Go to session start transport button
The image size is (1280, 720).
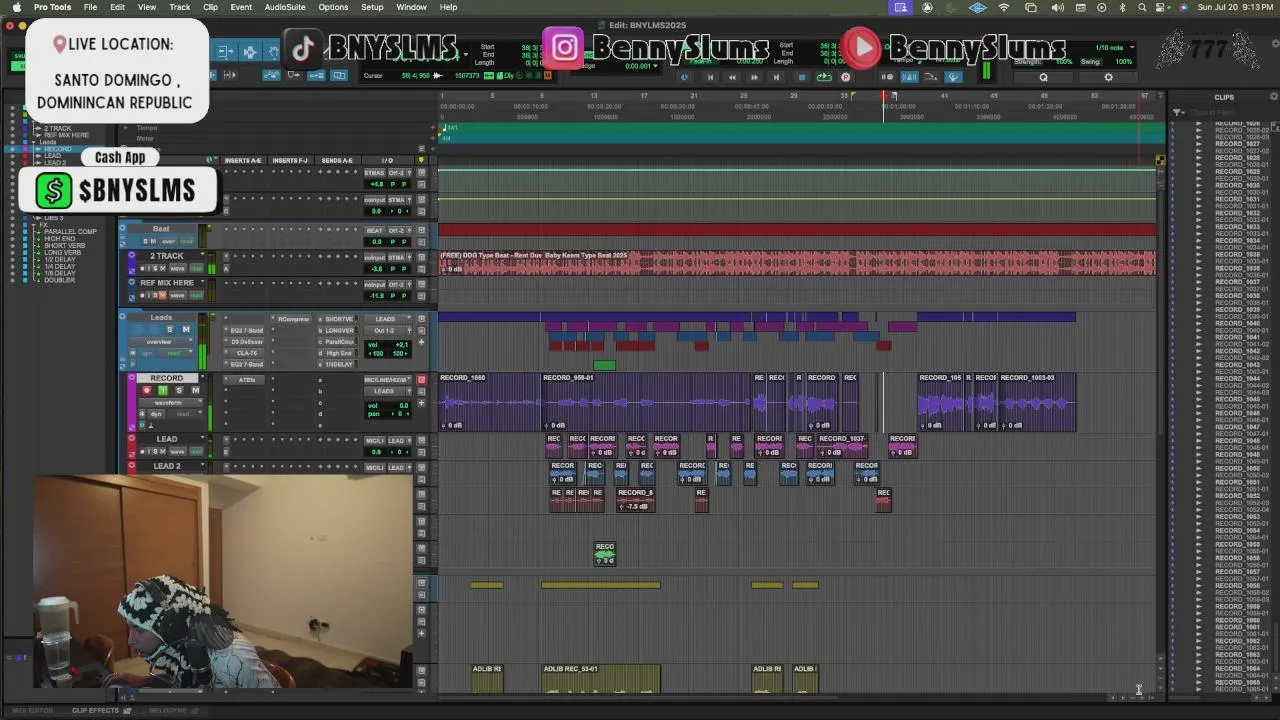tap(710, 77)
